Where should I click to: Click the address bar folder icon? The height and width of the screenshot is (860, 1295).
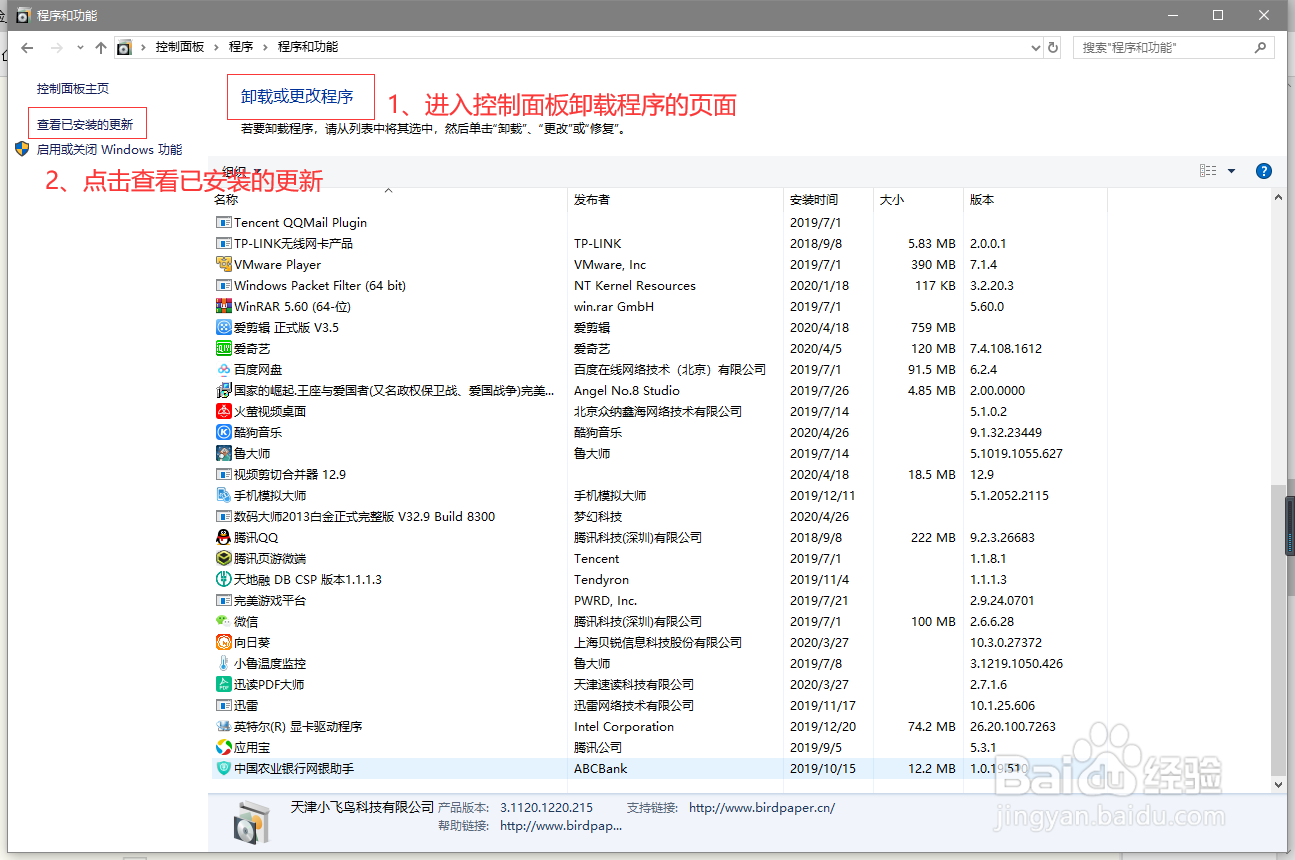point(124,48)
